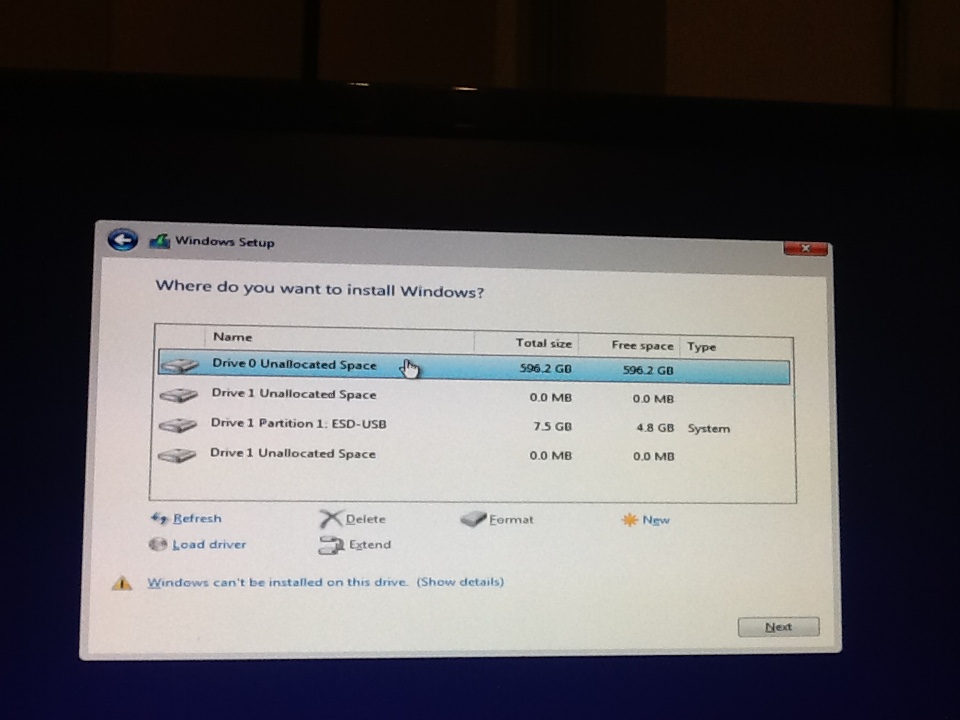
Task: Click the 7.5 GB total size value
Action: [552, 426]
